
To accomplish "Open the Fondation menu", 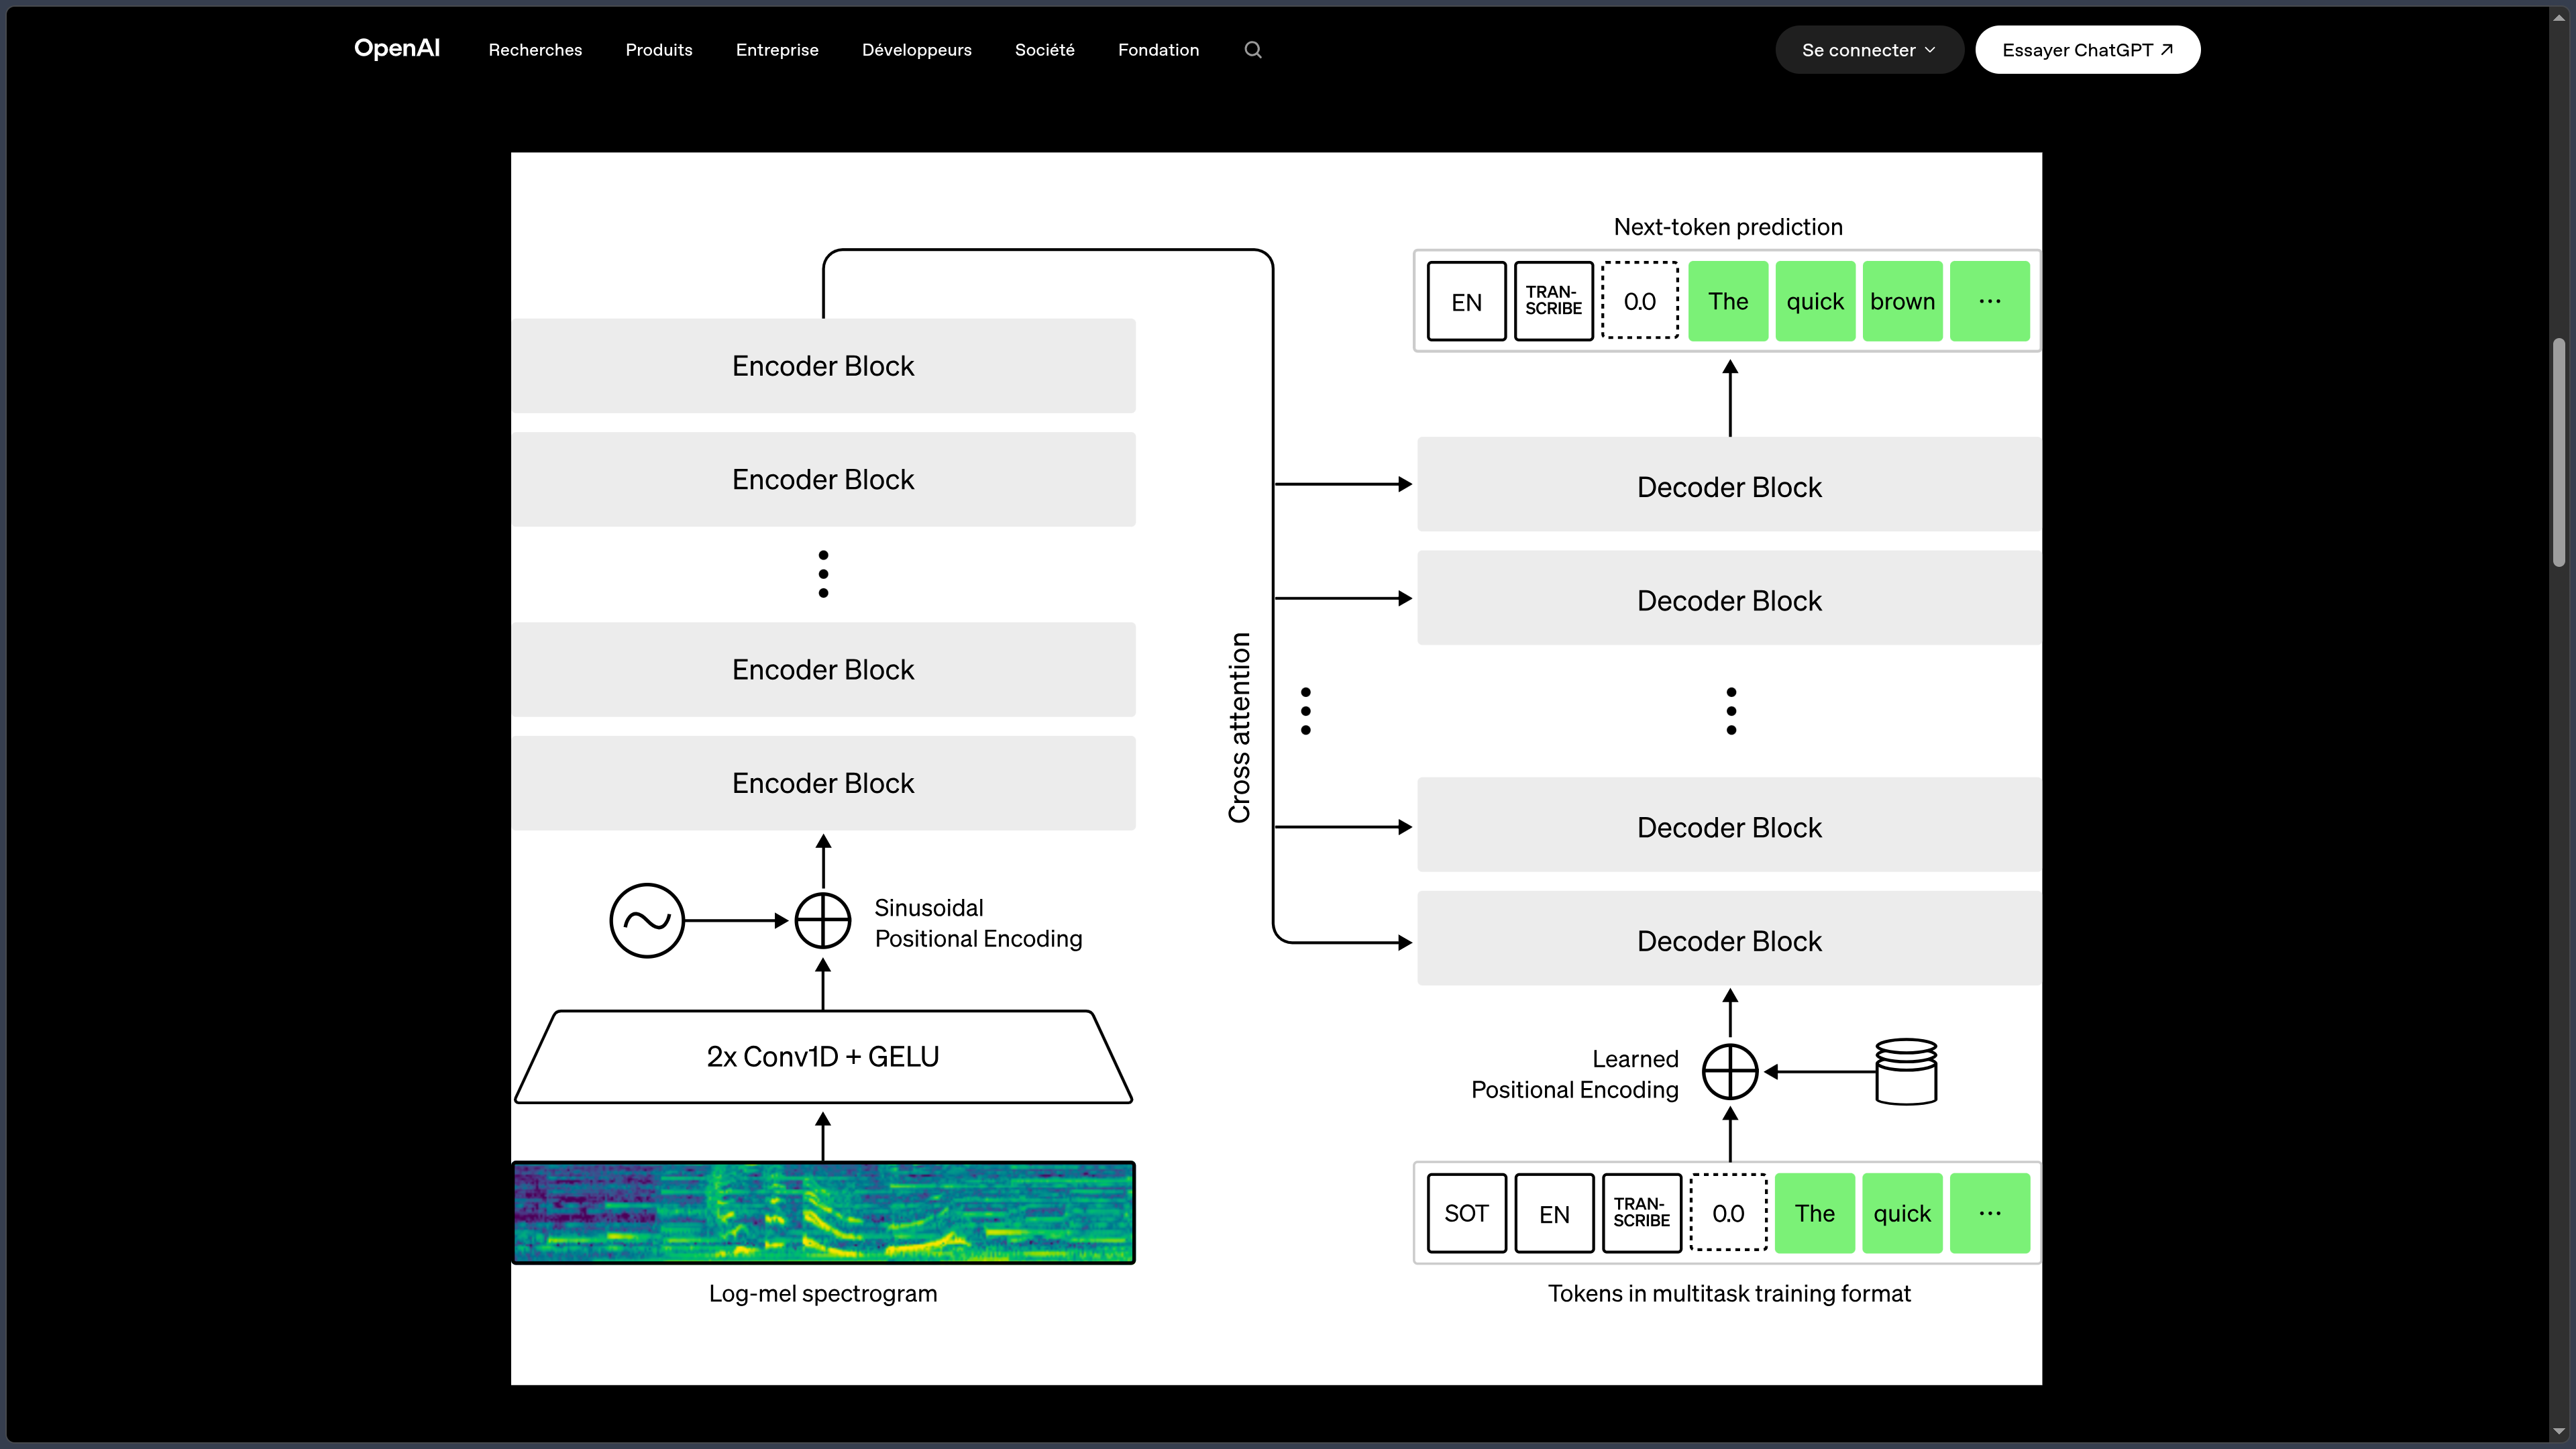I will [x=1158, y=50].
